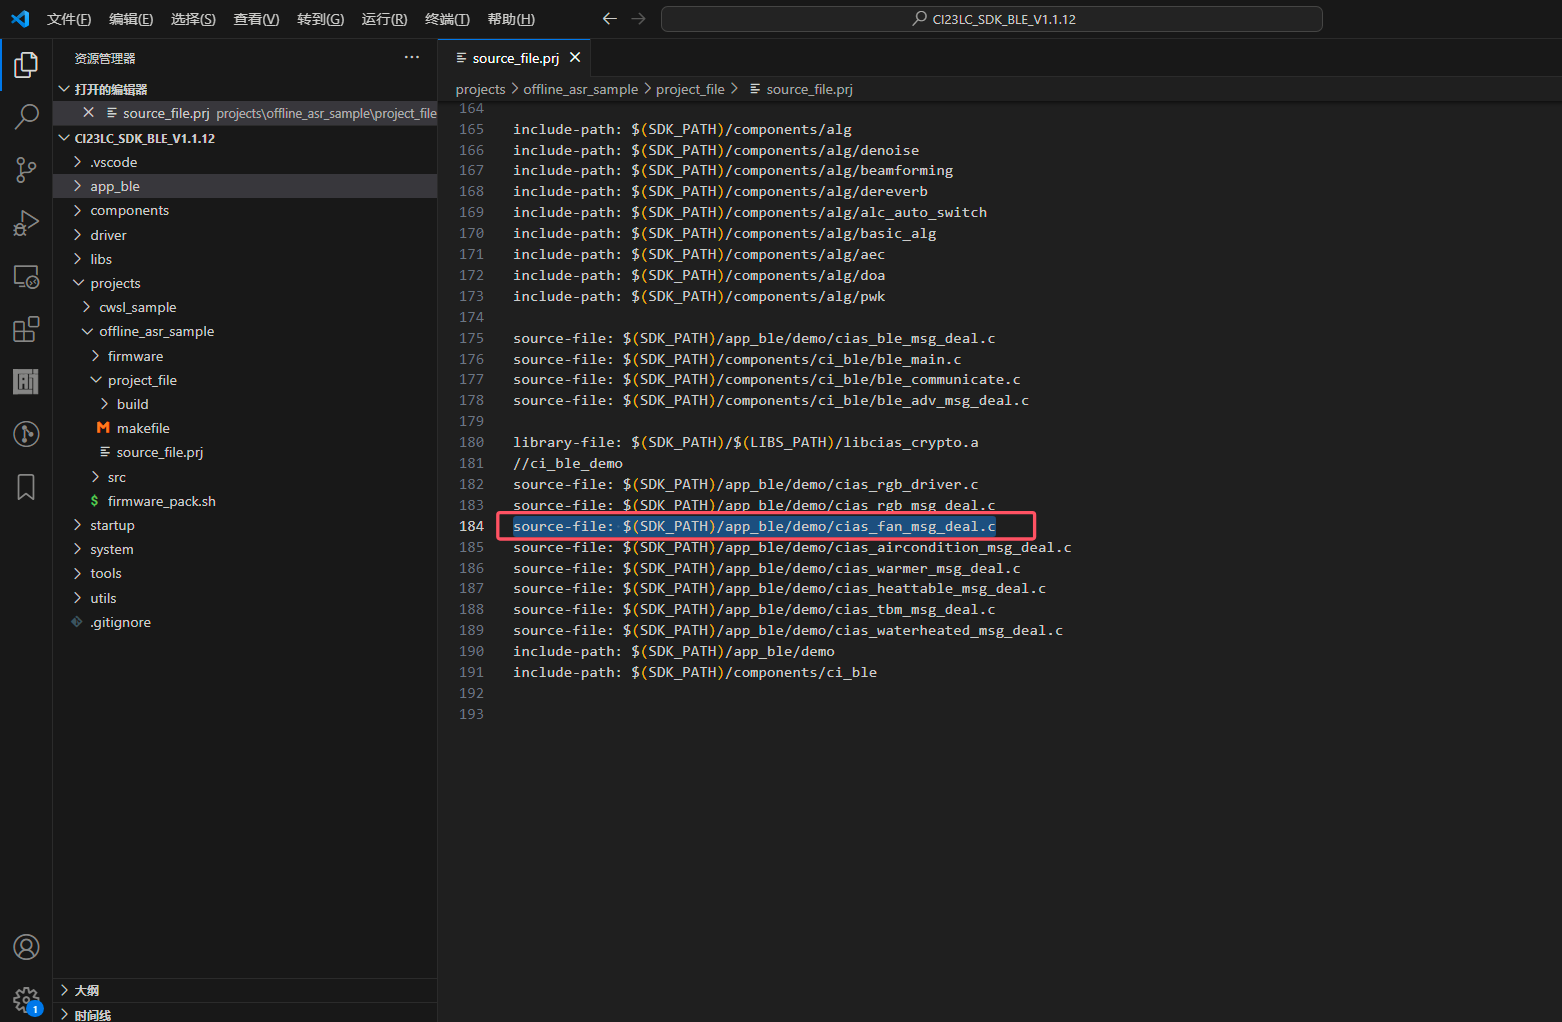Expand the build folder

click(x=245, y=404)
